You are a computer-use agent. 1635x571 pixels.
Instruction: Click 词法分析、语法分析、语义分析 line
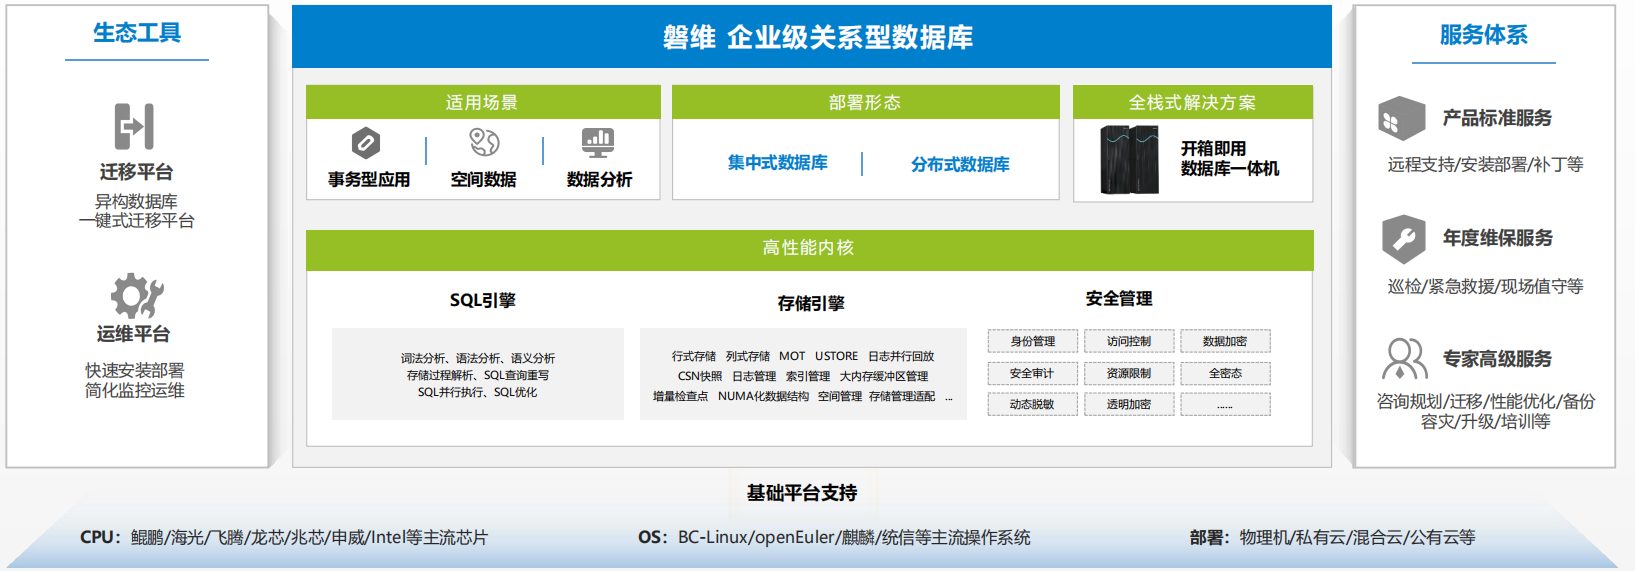coord(478,358)
